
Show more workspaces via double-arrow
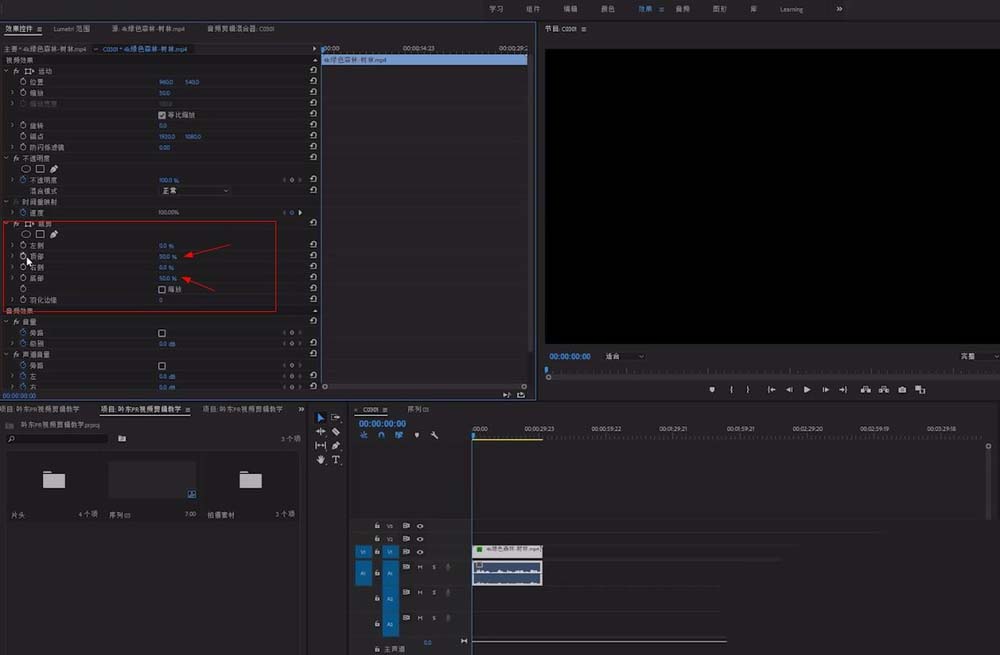839,9
